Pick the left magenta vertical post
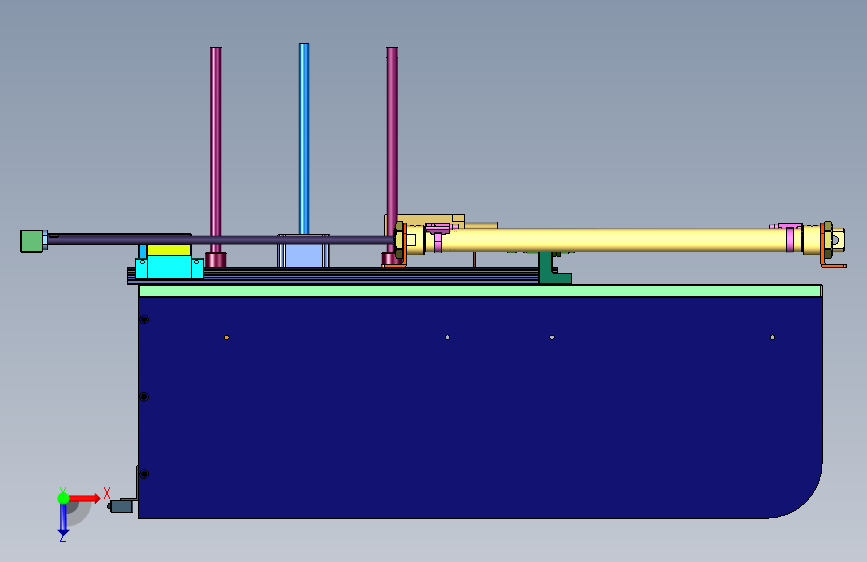 [x=216, y=149]
